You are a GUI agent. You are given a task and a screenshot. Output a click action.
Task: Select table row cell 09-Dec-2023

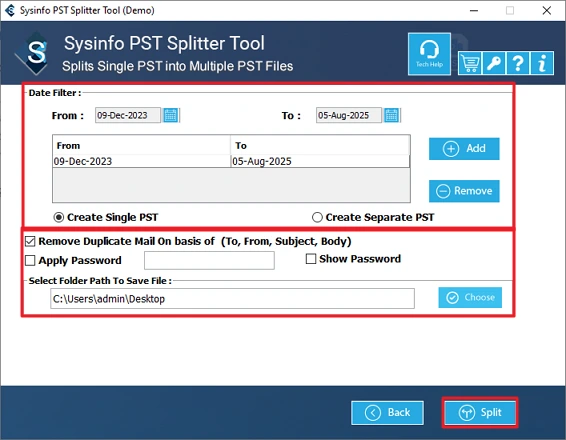click(142, 161)
